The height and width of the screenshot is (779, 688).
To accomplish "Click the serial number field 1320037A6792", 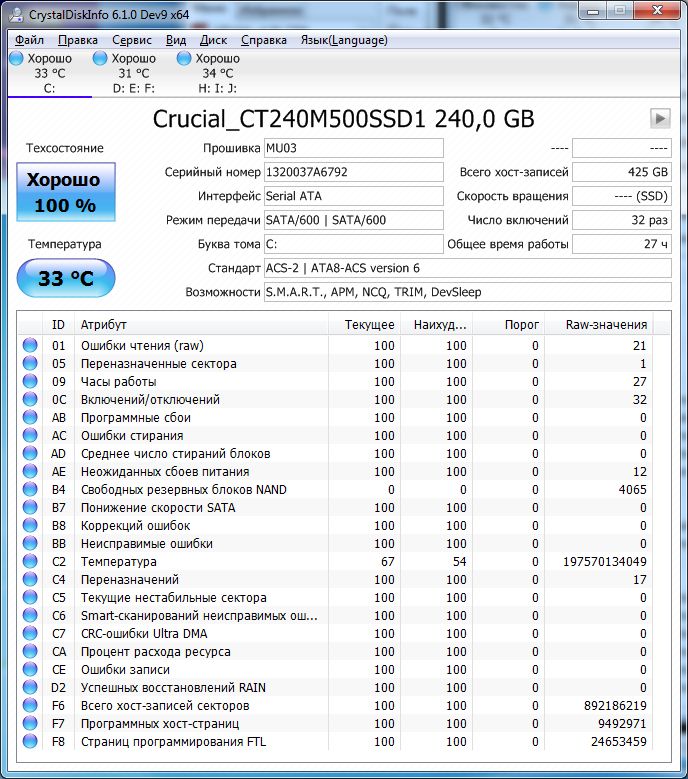I will click(353, 172).
